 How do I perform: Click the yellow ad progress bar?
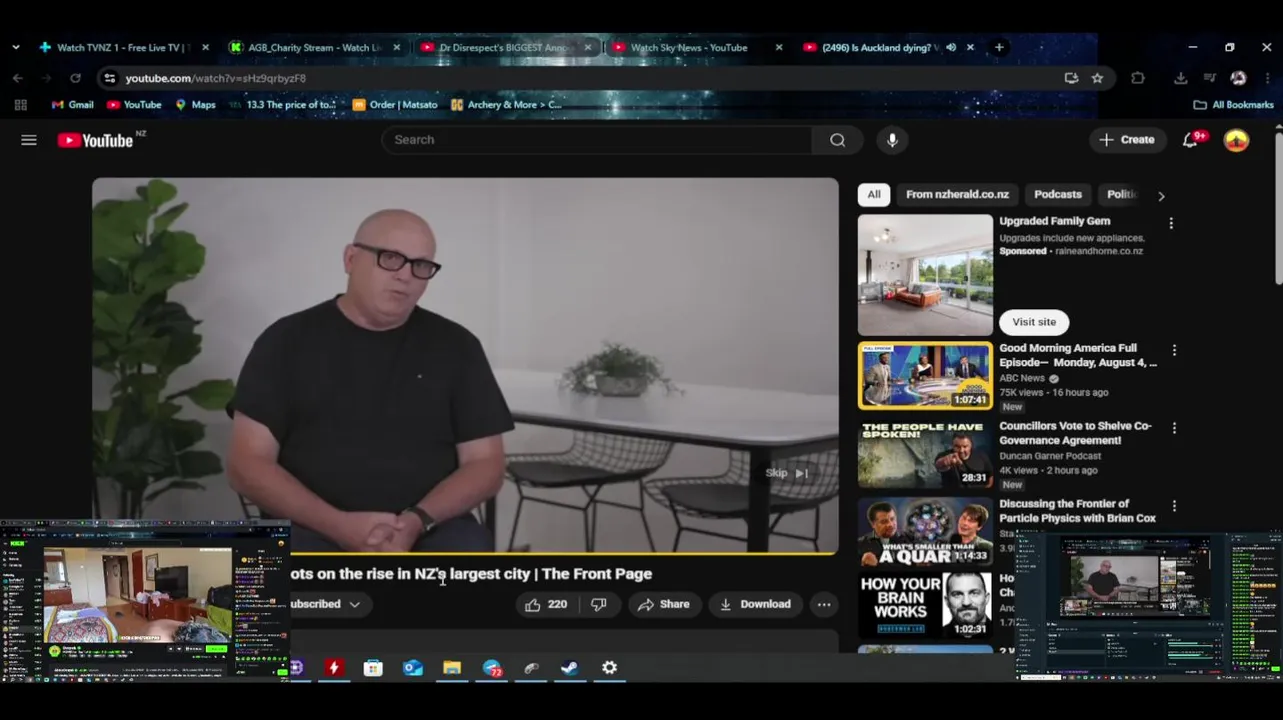click(465, 552)
